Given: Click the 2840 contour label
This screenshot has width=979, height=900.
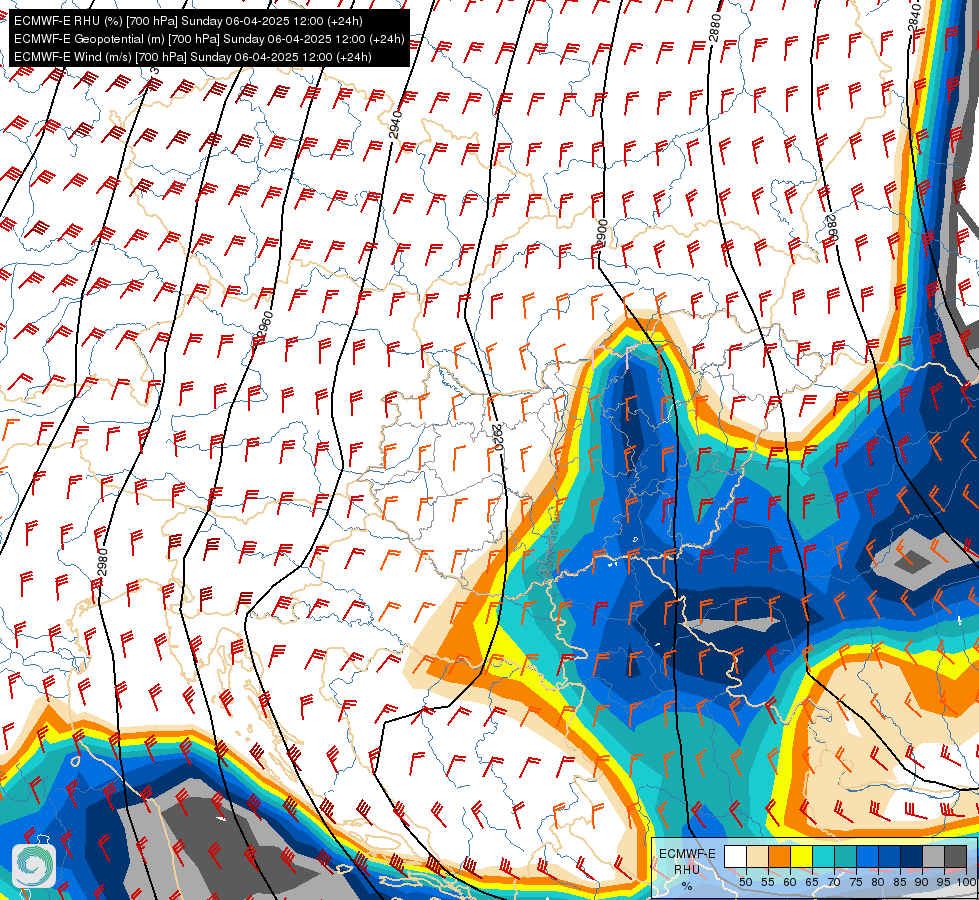Looking at the screenshot, I should point(913,17).
